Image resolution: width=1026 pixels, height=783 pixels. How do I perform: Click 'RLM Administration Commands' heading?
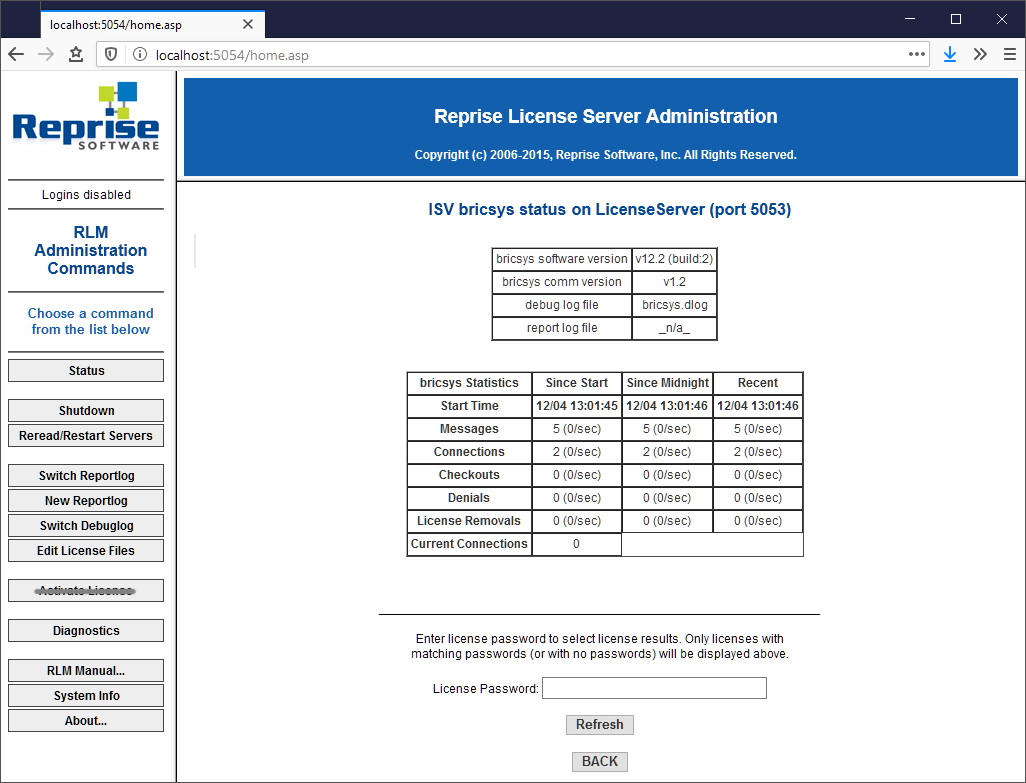pos(91,251)
